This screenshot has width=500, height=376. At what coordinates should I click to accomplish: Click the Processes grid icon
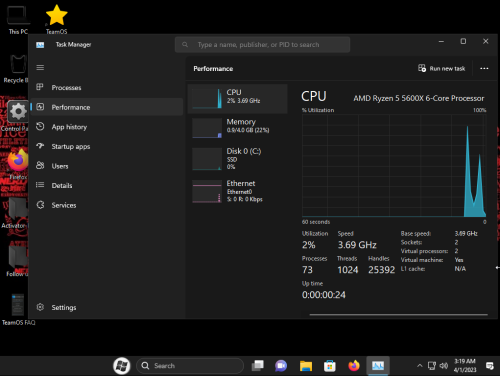tap(40, 87)
